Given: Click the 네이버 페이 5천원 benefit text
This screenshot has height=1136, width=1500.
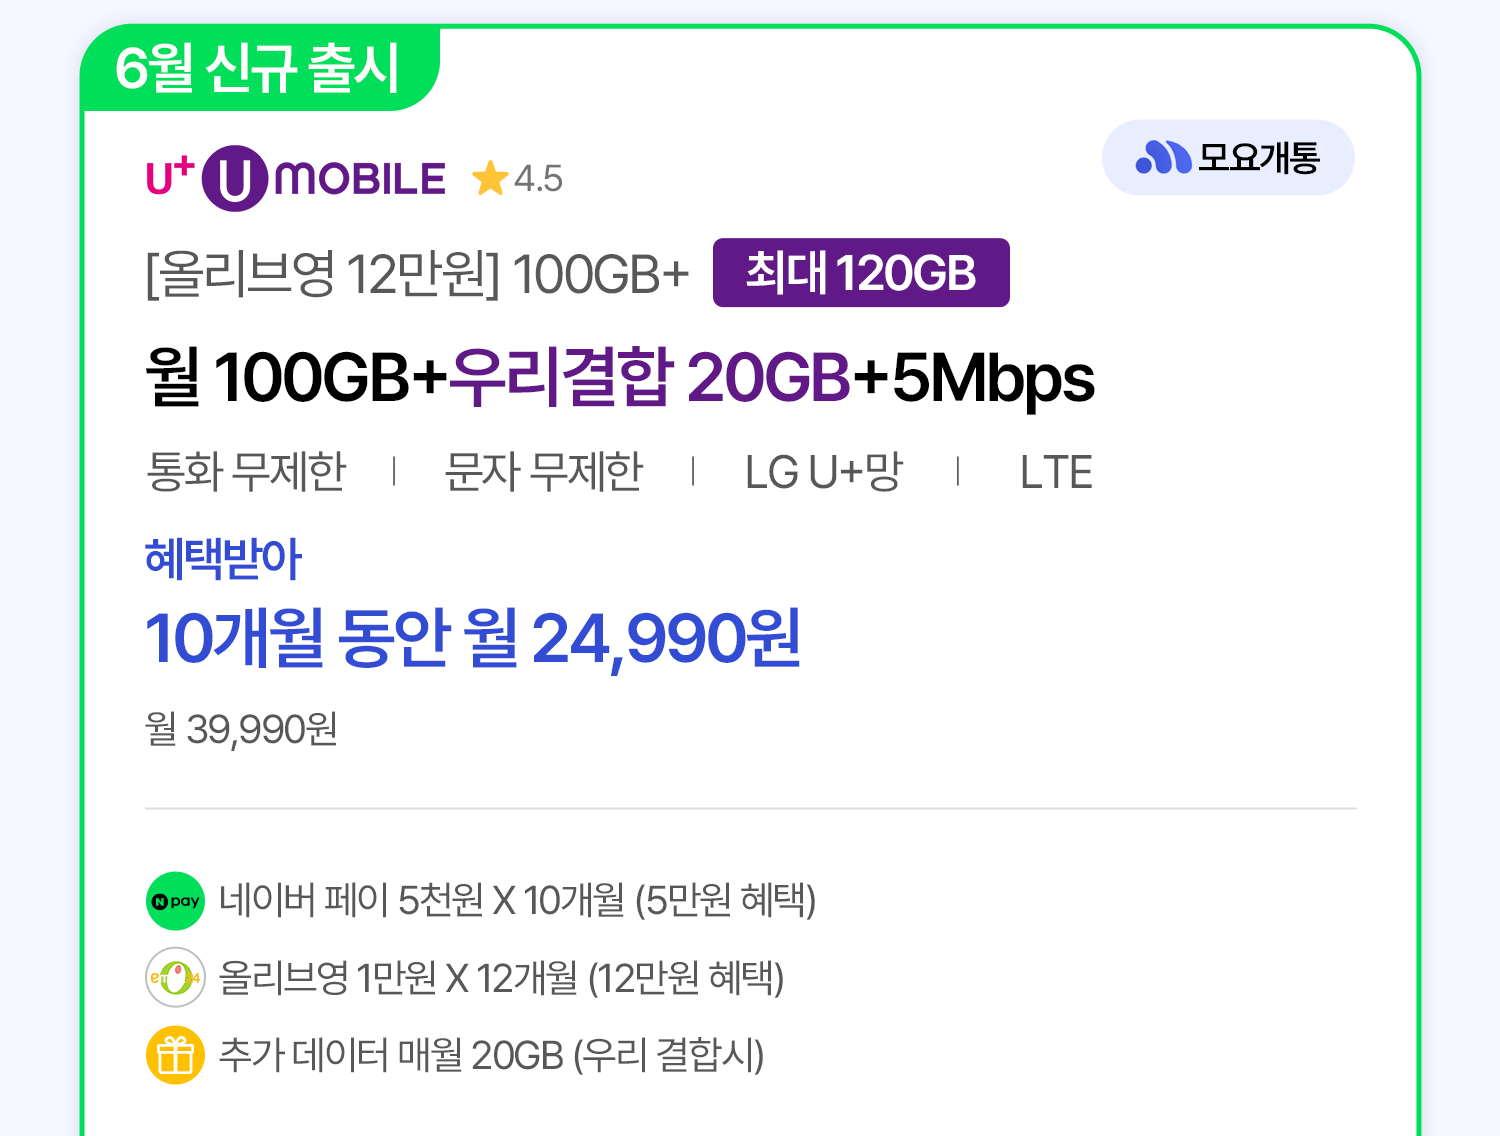Looking at the screenshot, I should 517,900.
